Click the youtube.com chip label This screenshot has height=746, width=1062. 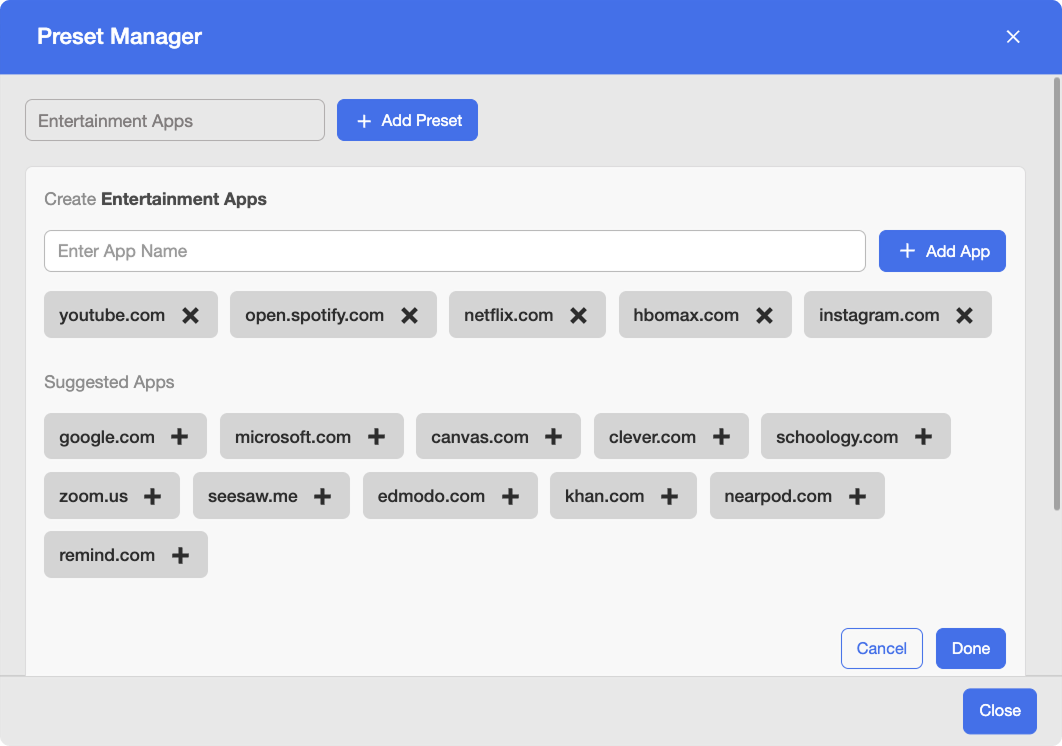pyautogui.click(x=112, y=315)
